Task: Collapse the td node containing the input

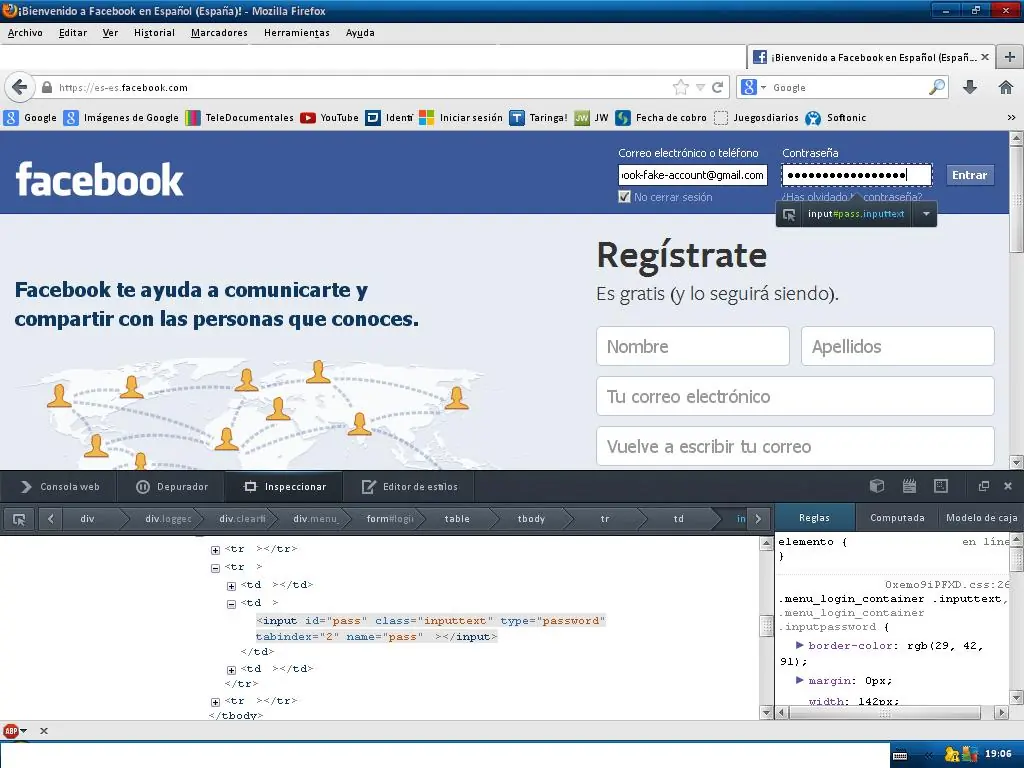Action: [231, 604]
